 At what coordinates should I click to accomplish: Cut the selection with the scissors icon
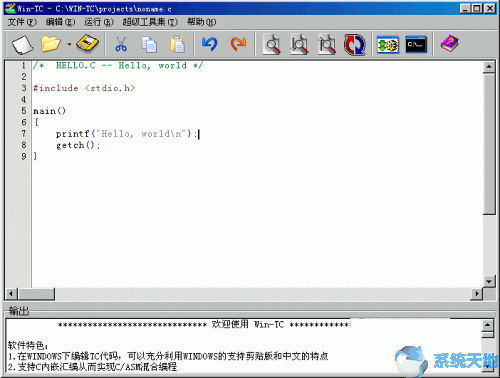point(121,44)
